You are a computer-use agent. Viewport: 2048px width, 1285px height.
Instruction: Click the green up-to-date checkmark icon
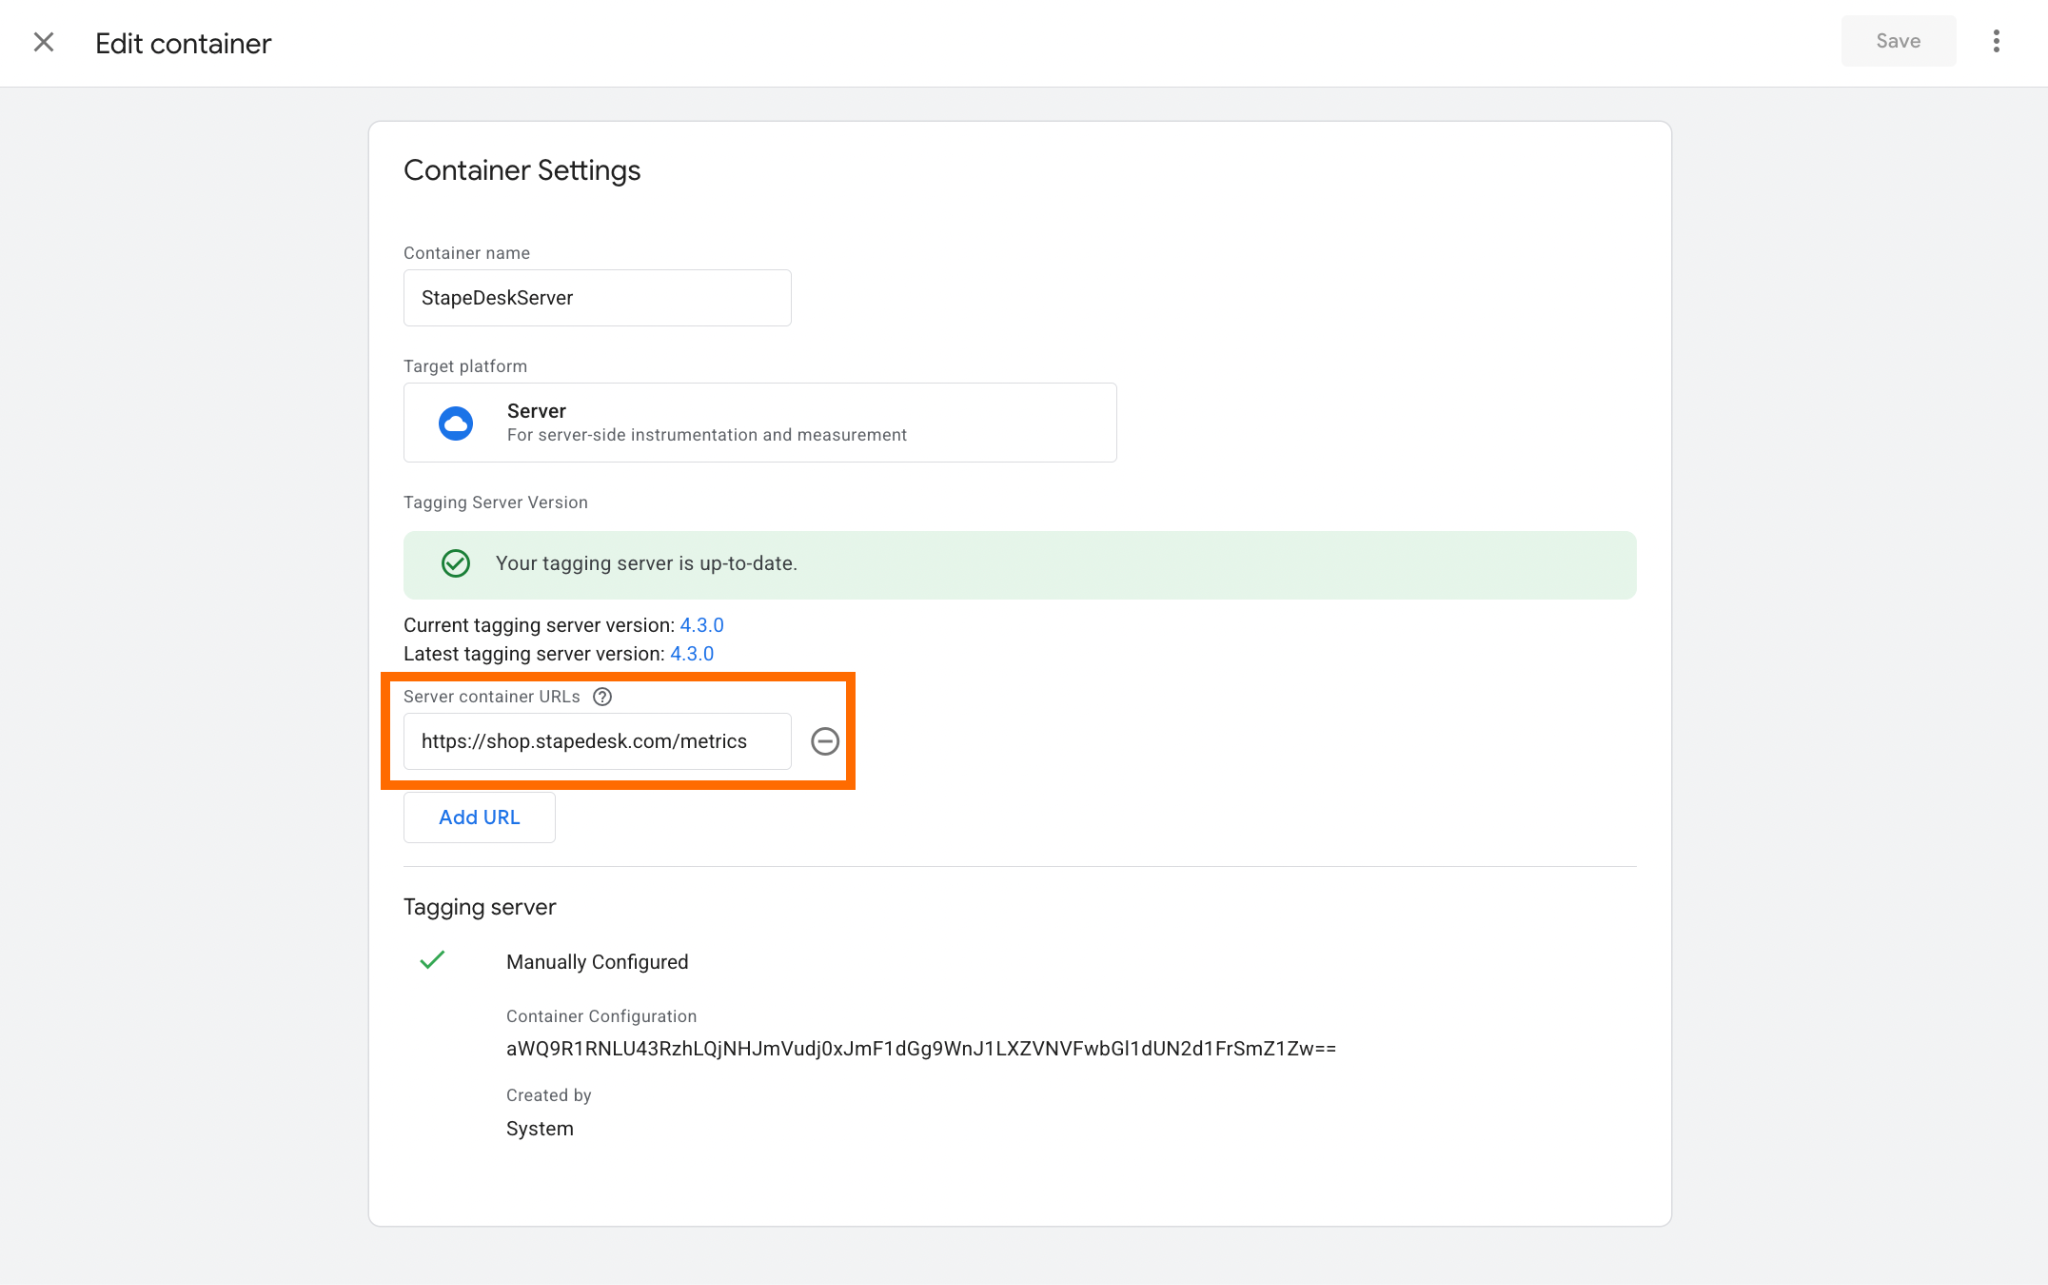(x=456, y=563)
